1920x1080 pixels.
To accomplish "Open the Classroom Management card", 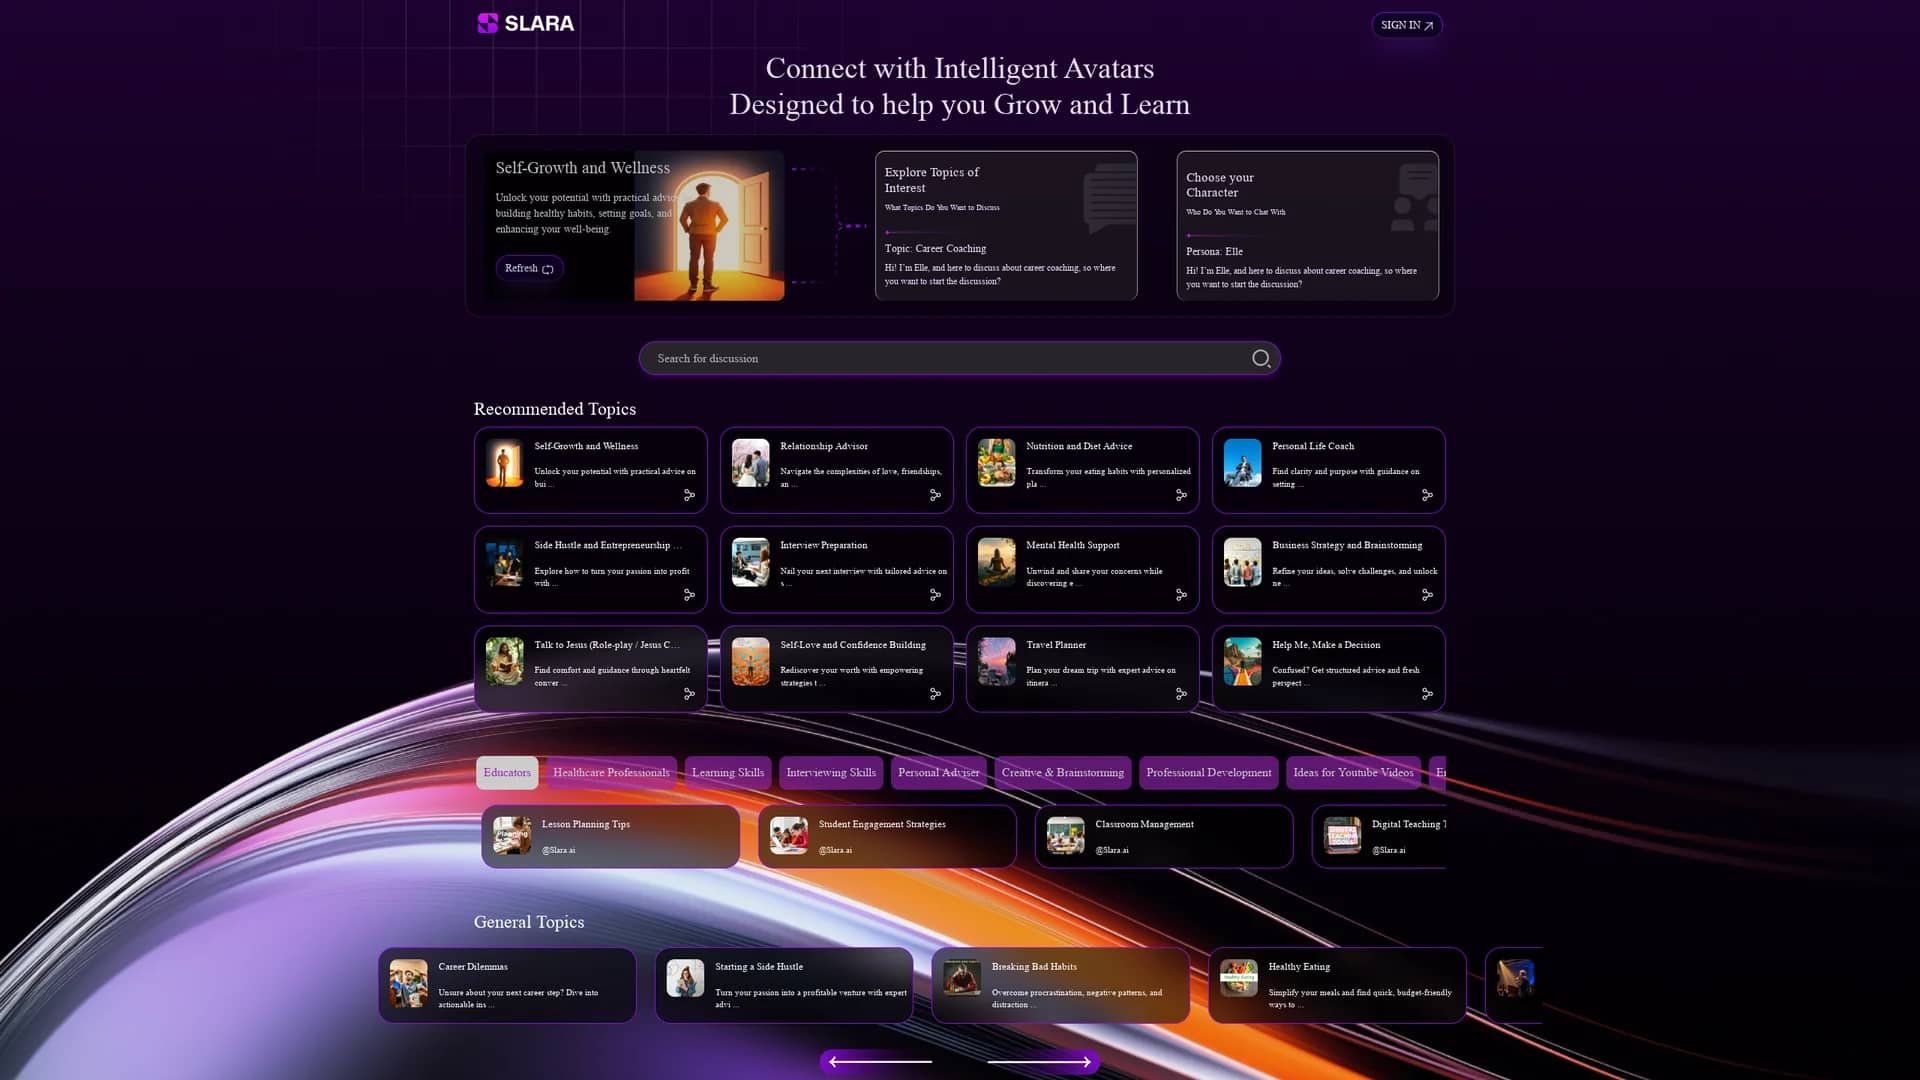I will pos(1164,837).
